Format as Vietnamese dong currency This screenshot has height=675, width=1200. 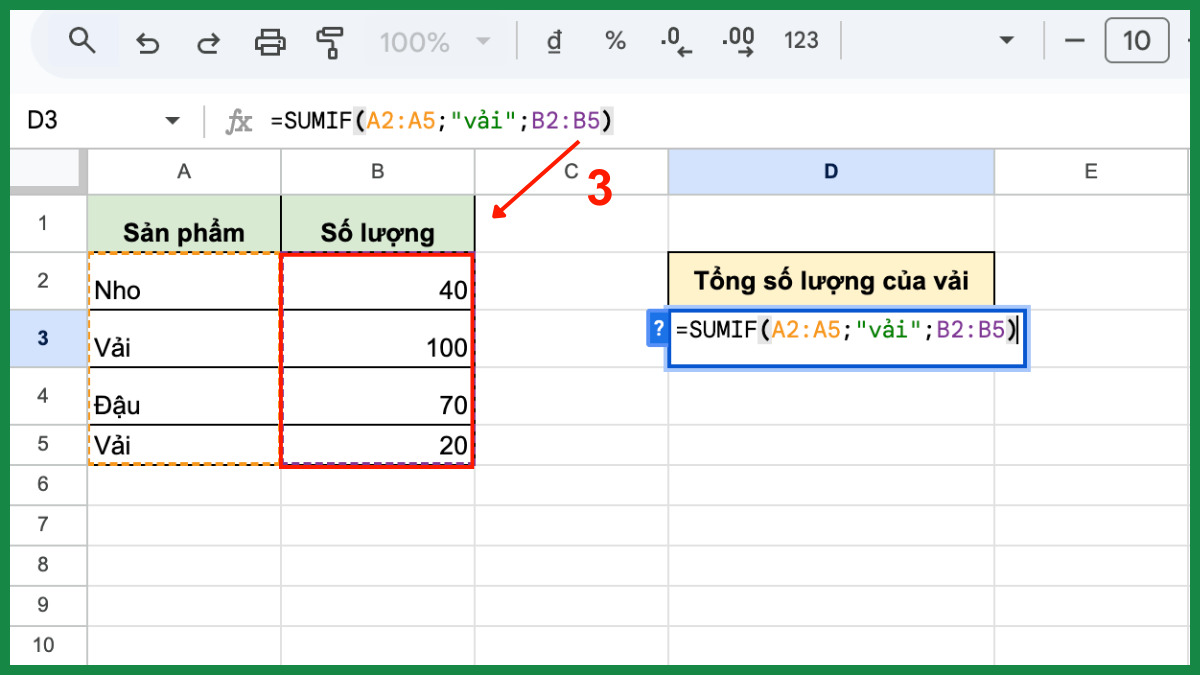click(554, 41)
